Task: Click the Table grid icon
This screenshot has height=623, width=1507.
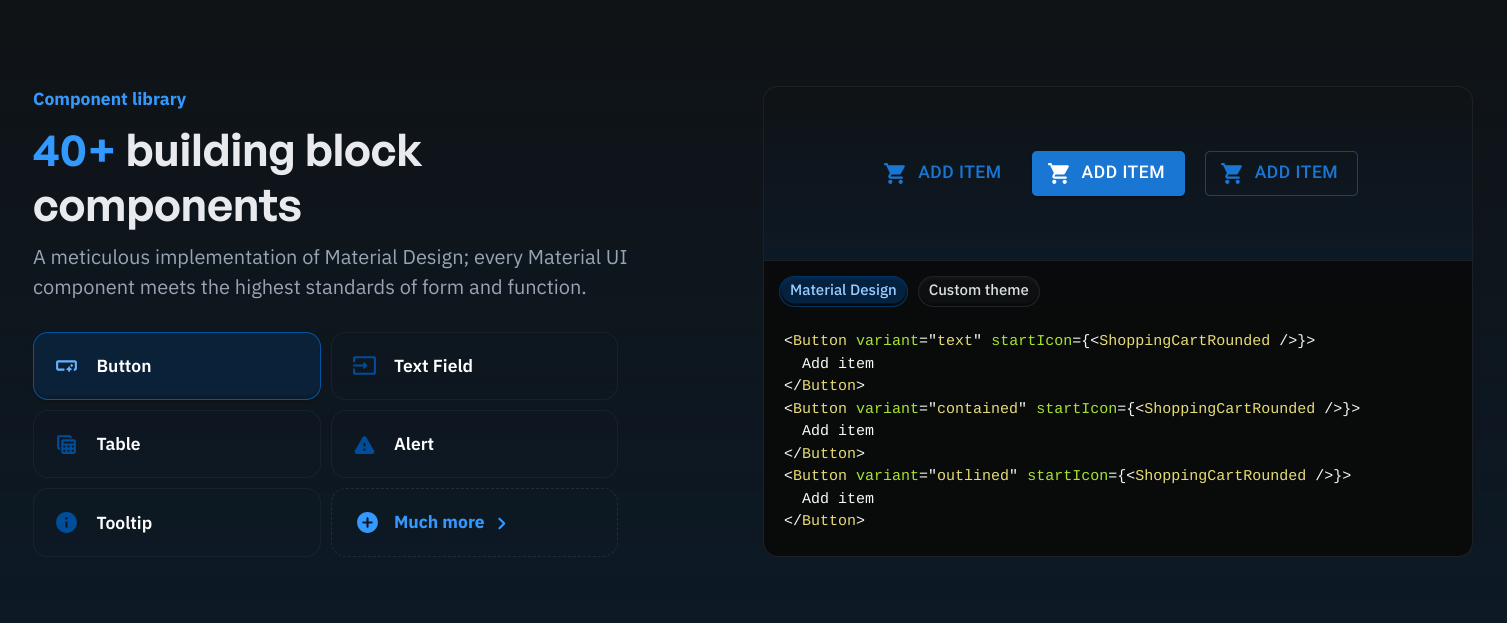Action: pyautogui.click(x=67, y=445)
